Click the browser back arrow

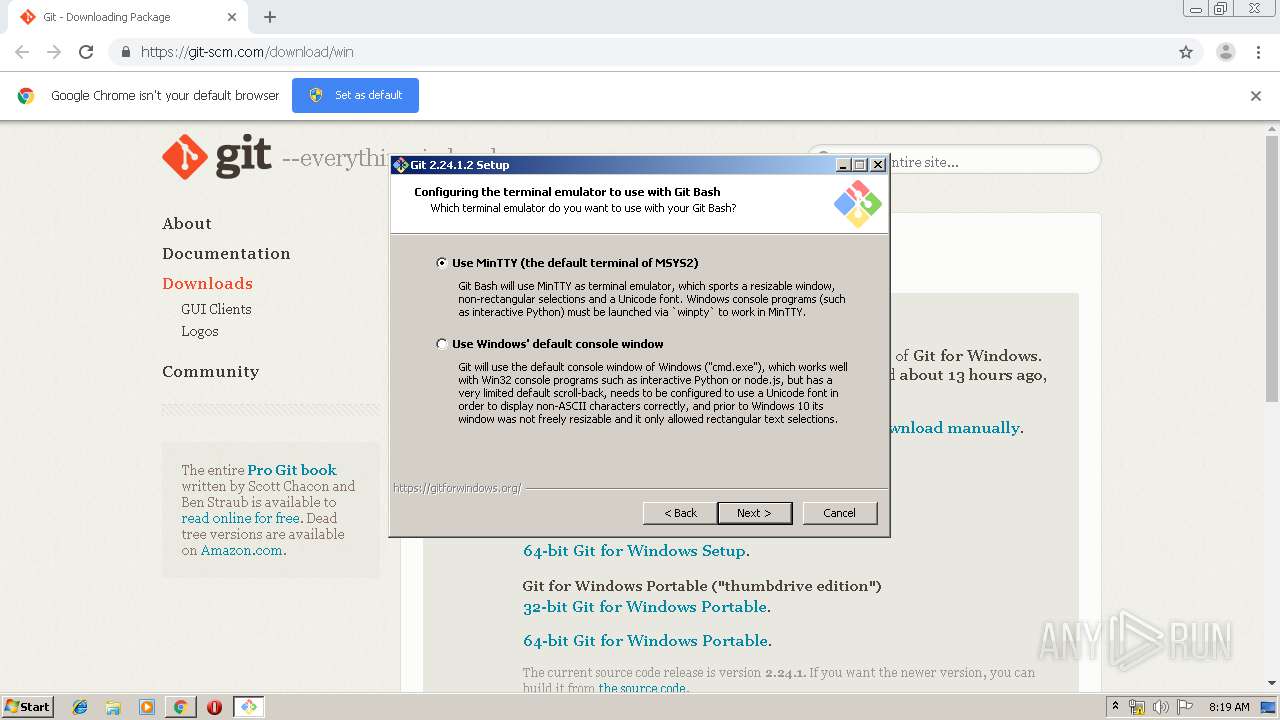pos(22,52)
